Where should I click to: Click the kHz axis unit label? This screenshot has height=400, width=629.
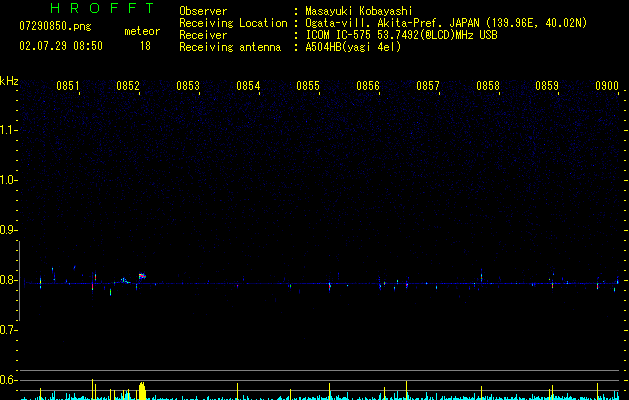point(9,81)
